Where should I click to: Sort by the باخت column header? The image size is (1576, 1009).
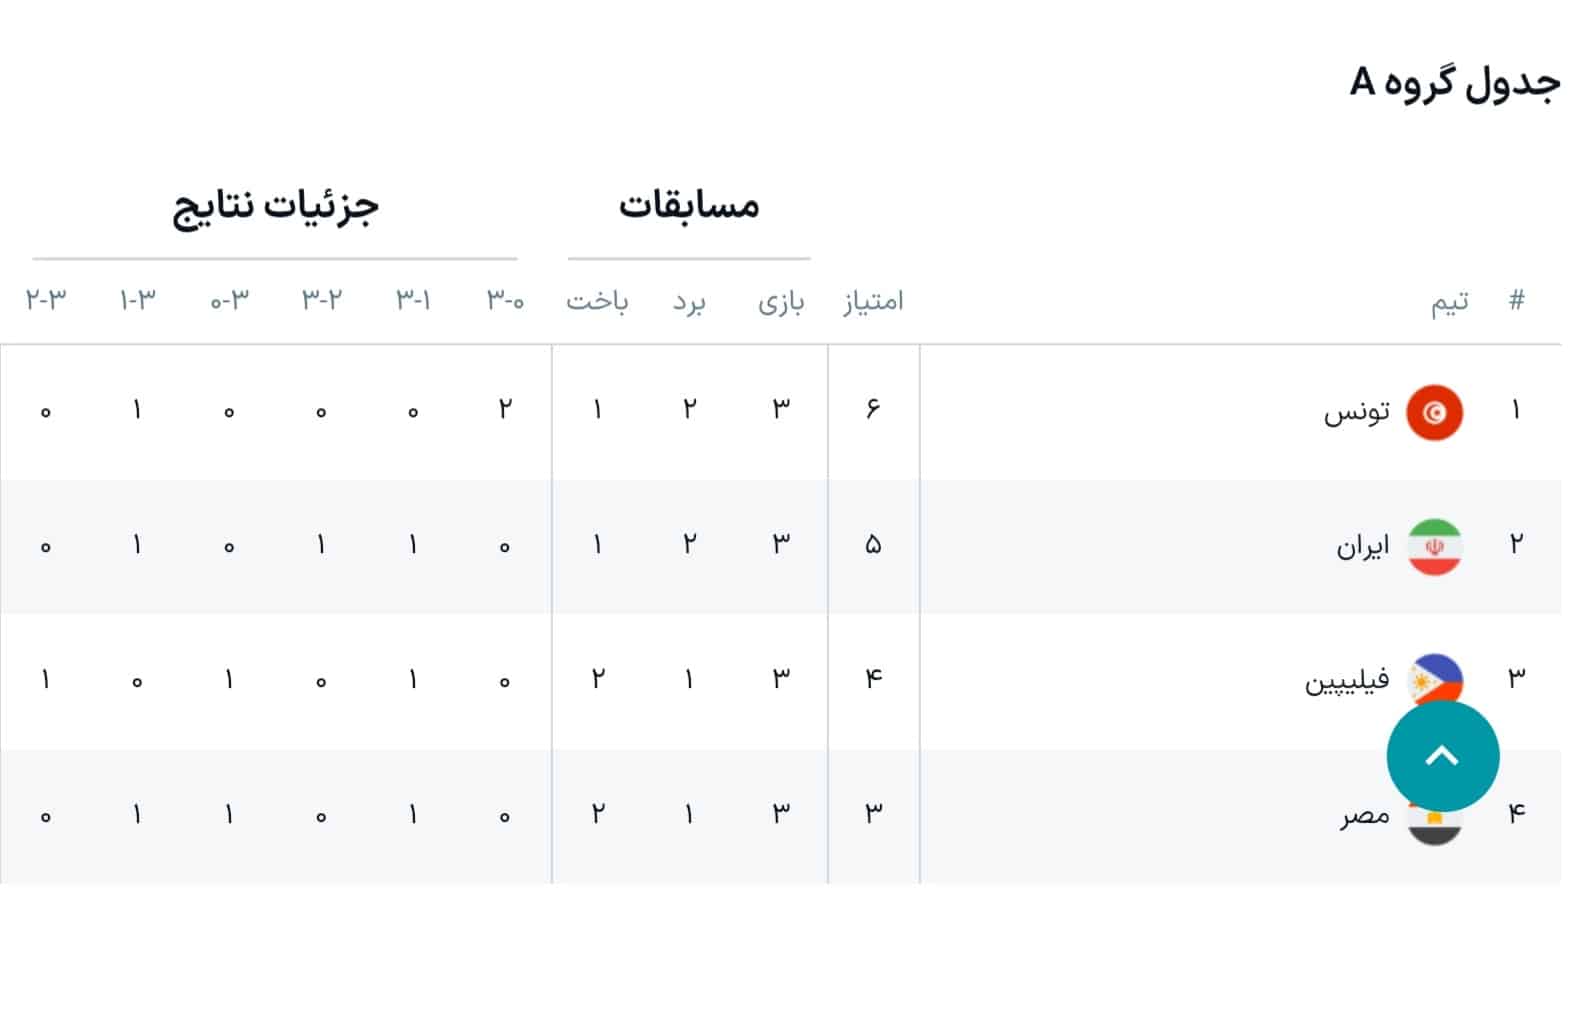coord(595,303)
